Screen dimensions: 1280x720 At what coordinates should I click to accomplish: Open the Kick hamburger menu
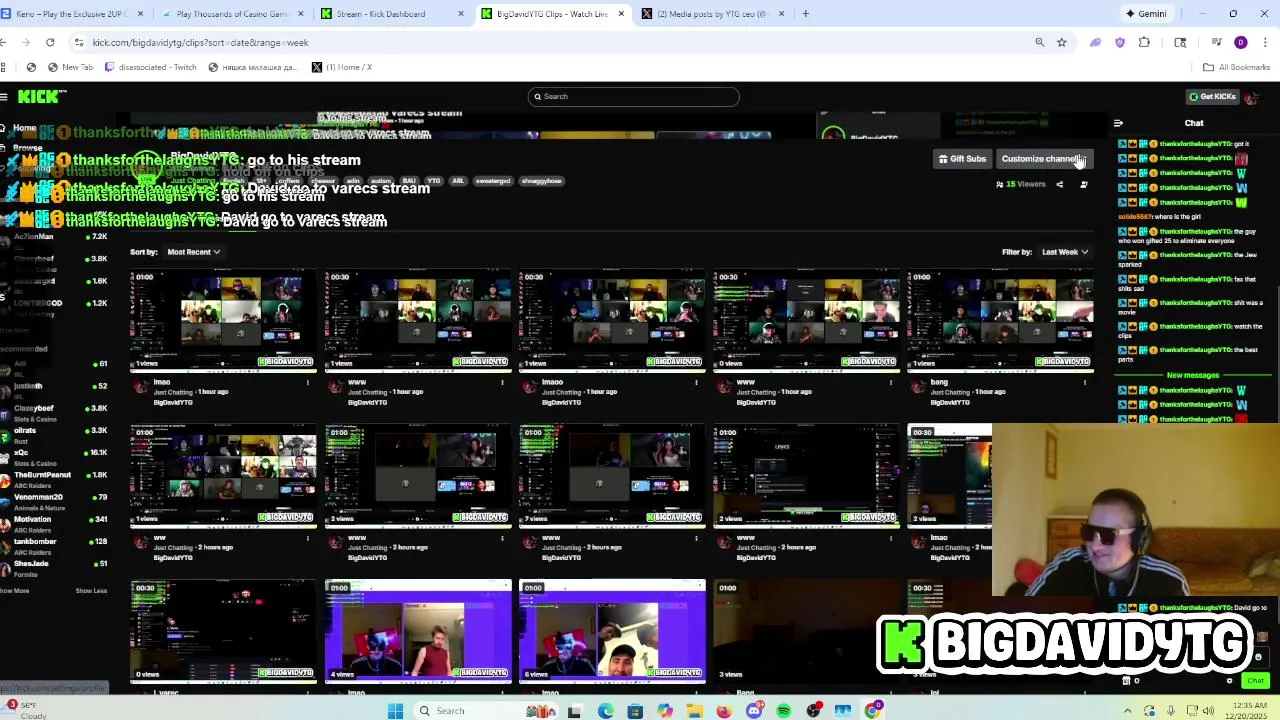point(4,96)
